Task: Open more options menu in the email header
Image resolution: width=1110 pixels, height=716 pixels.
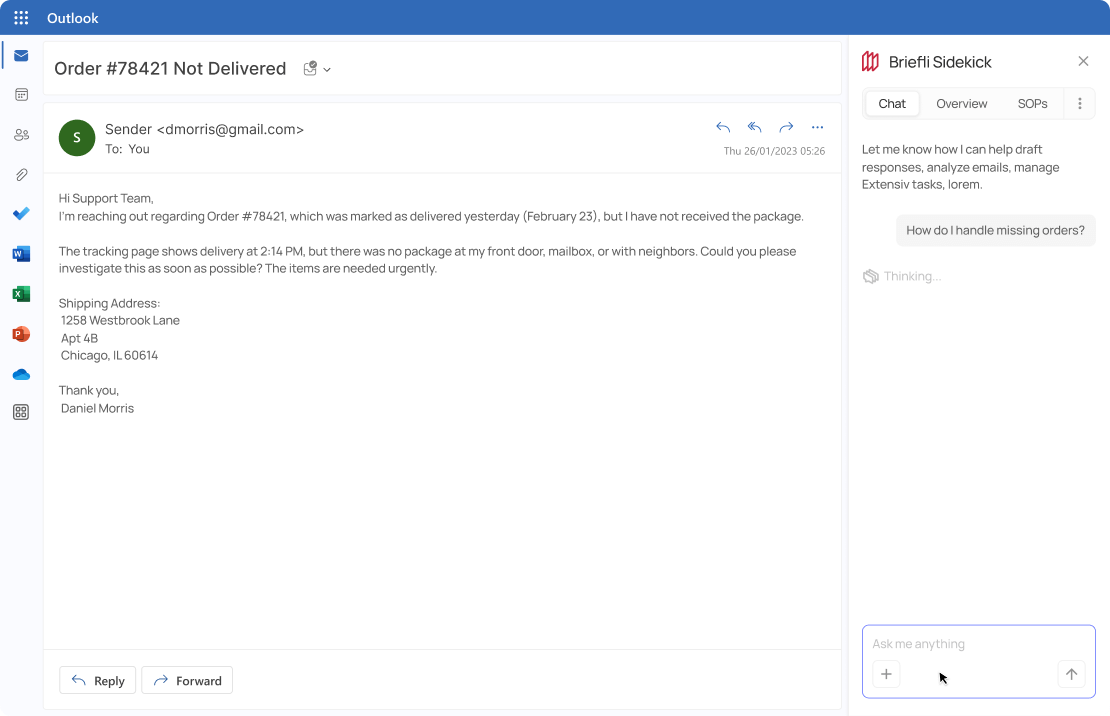Action: pyautogui.click(x=817, y=127)
